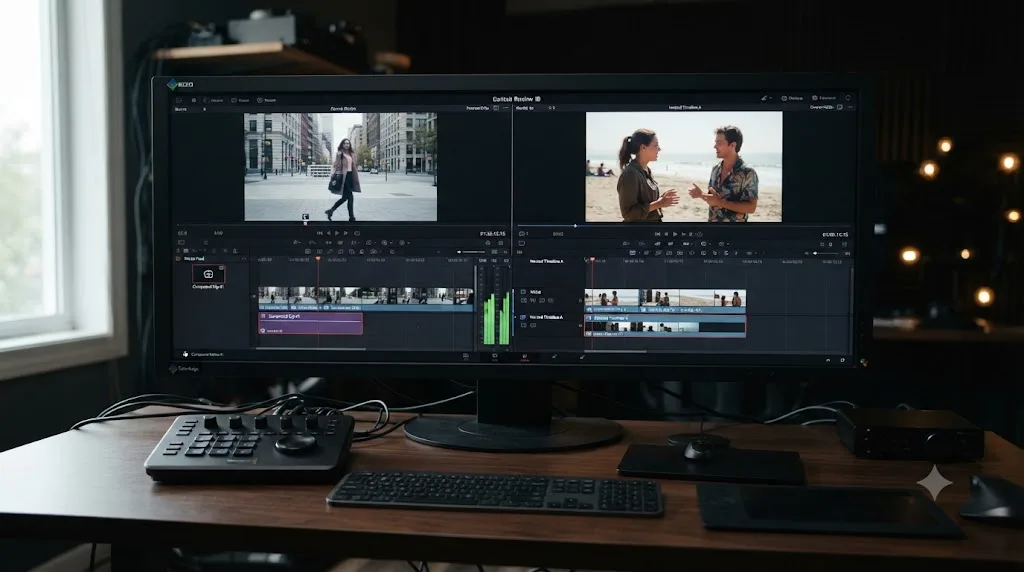Jump to first frame in the left viewer

click(320, 233)
